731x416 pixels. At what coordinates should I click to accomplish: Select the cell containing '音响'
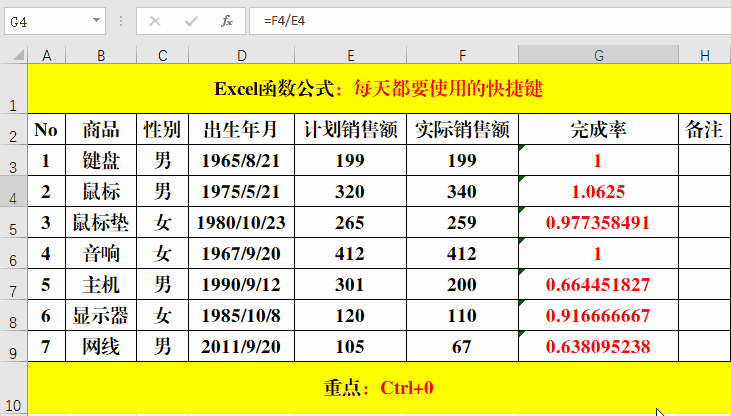pos(101,253)
